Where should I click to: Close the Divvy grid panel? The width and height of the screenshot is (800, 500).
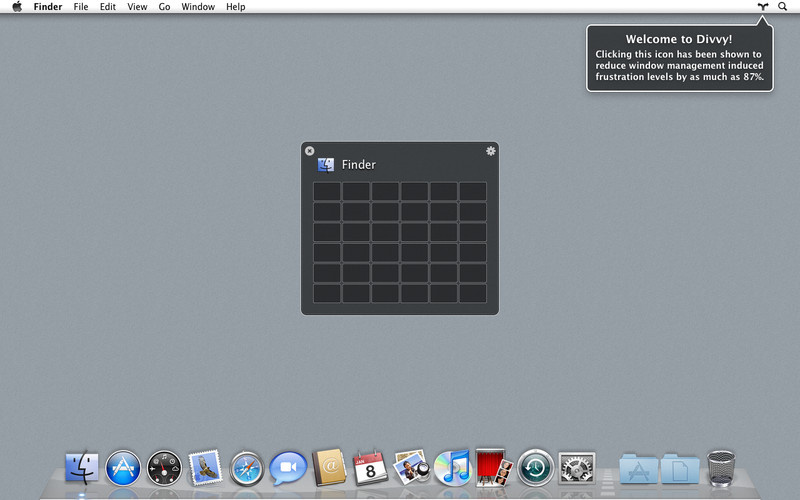tap(309, 151)
